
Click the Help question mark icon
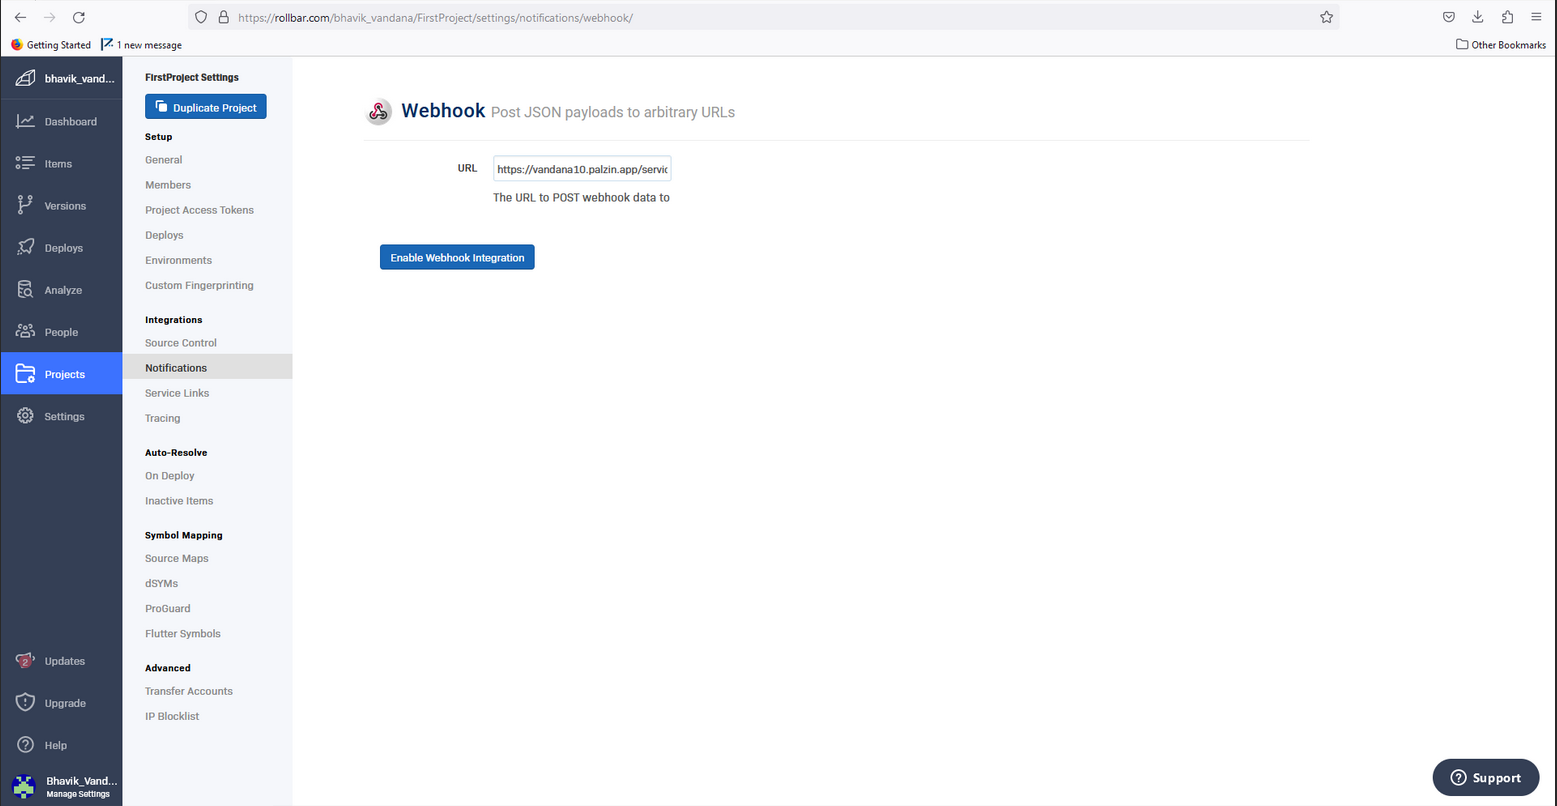[25, 745]
